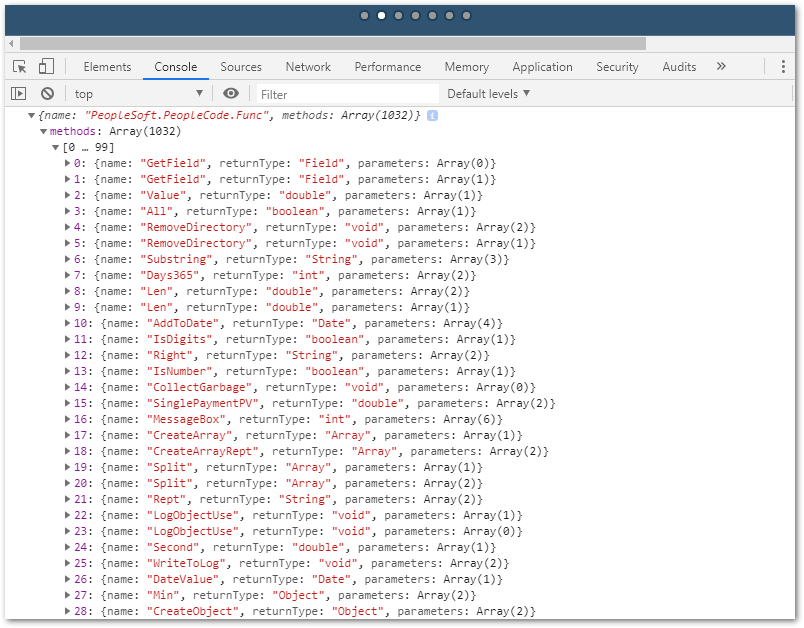The image size is (804, 628).
Task: Select the first carousel dot indicator
Action: click(x=364, y=15)
